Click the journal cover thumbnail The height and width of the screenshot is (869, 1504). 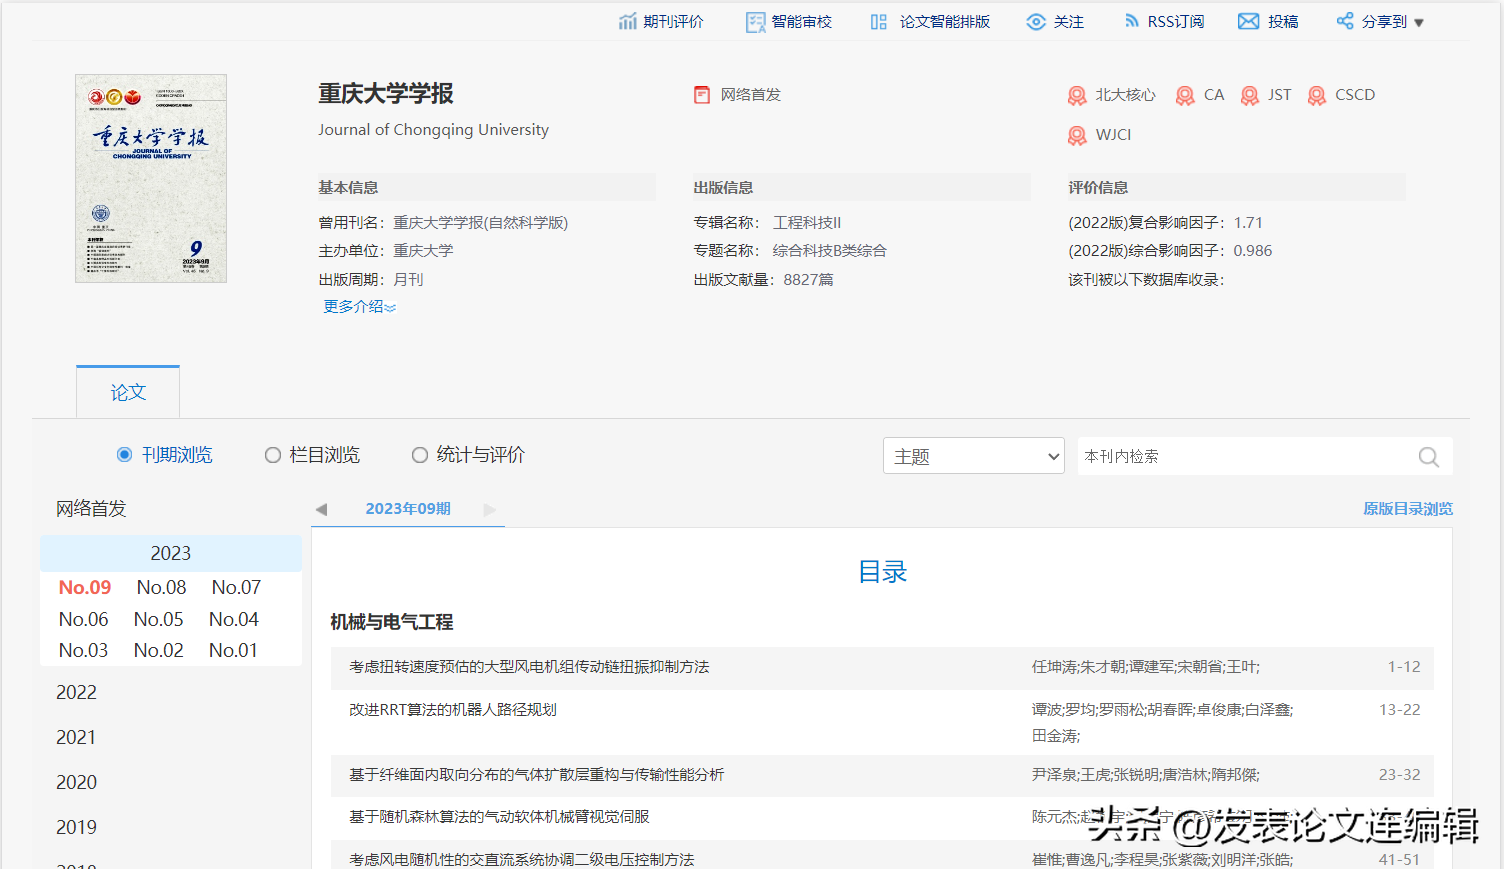(151, 178)
